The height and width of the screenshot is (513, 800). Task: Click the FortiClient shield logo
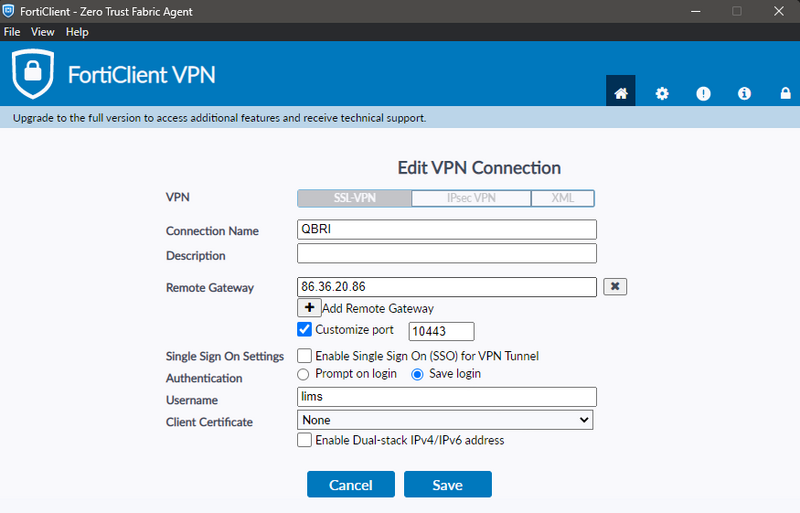tap(33, 74)
